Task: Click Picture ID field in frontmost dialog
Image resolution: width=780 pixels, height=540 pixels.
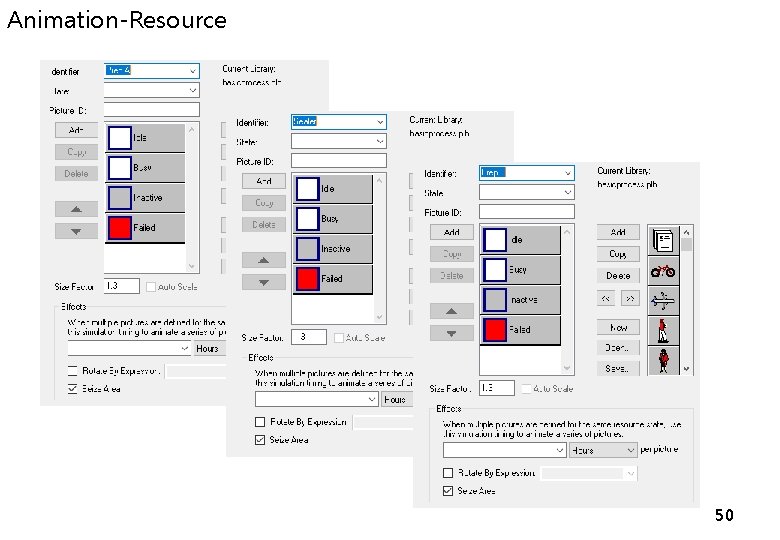Action: pyautogui.click(x=526, y=212)
